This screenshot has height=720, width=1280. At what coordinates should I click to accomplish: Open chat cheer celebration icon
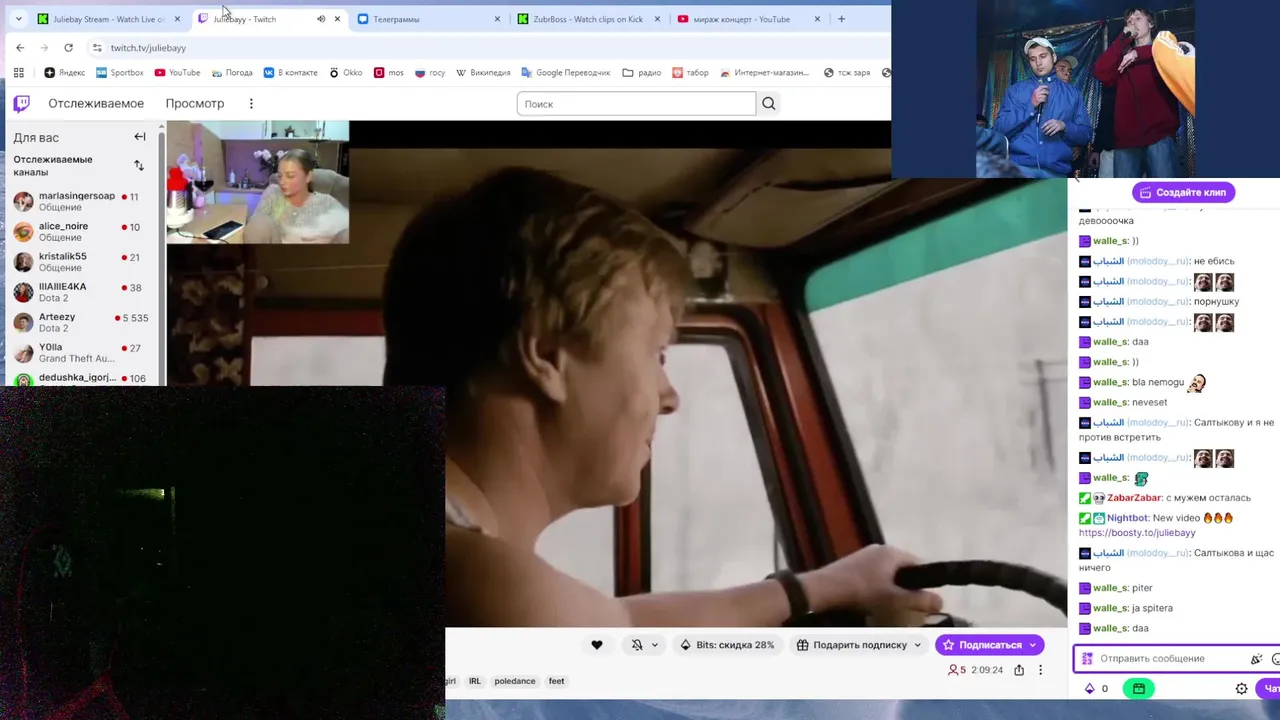coord(1256,659)
